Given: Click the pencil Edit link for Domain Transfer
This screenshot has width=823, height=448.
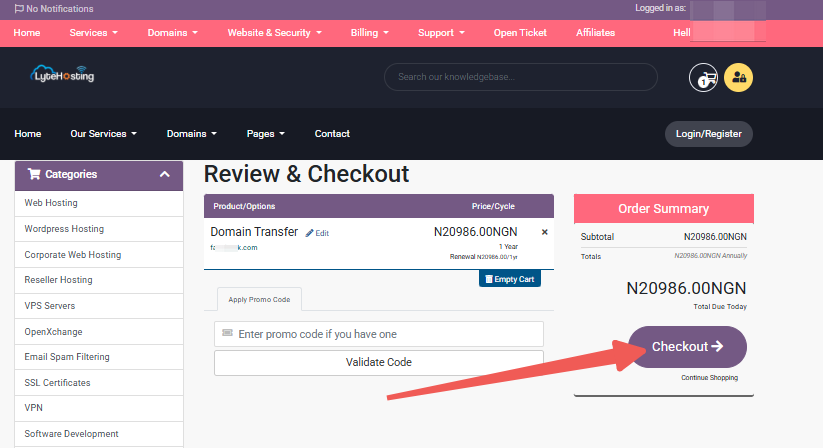Looking at the screenshot, I should click(x=318, y=233).
